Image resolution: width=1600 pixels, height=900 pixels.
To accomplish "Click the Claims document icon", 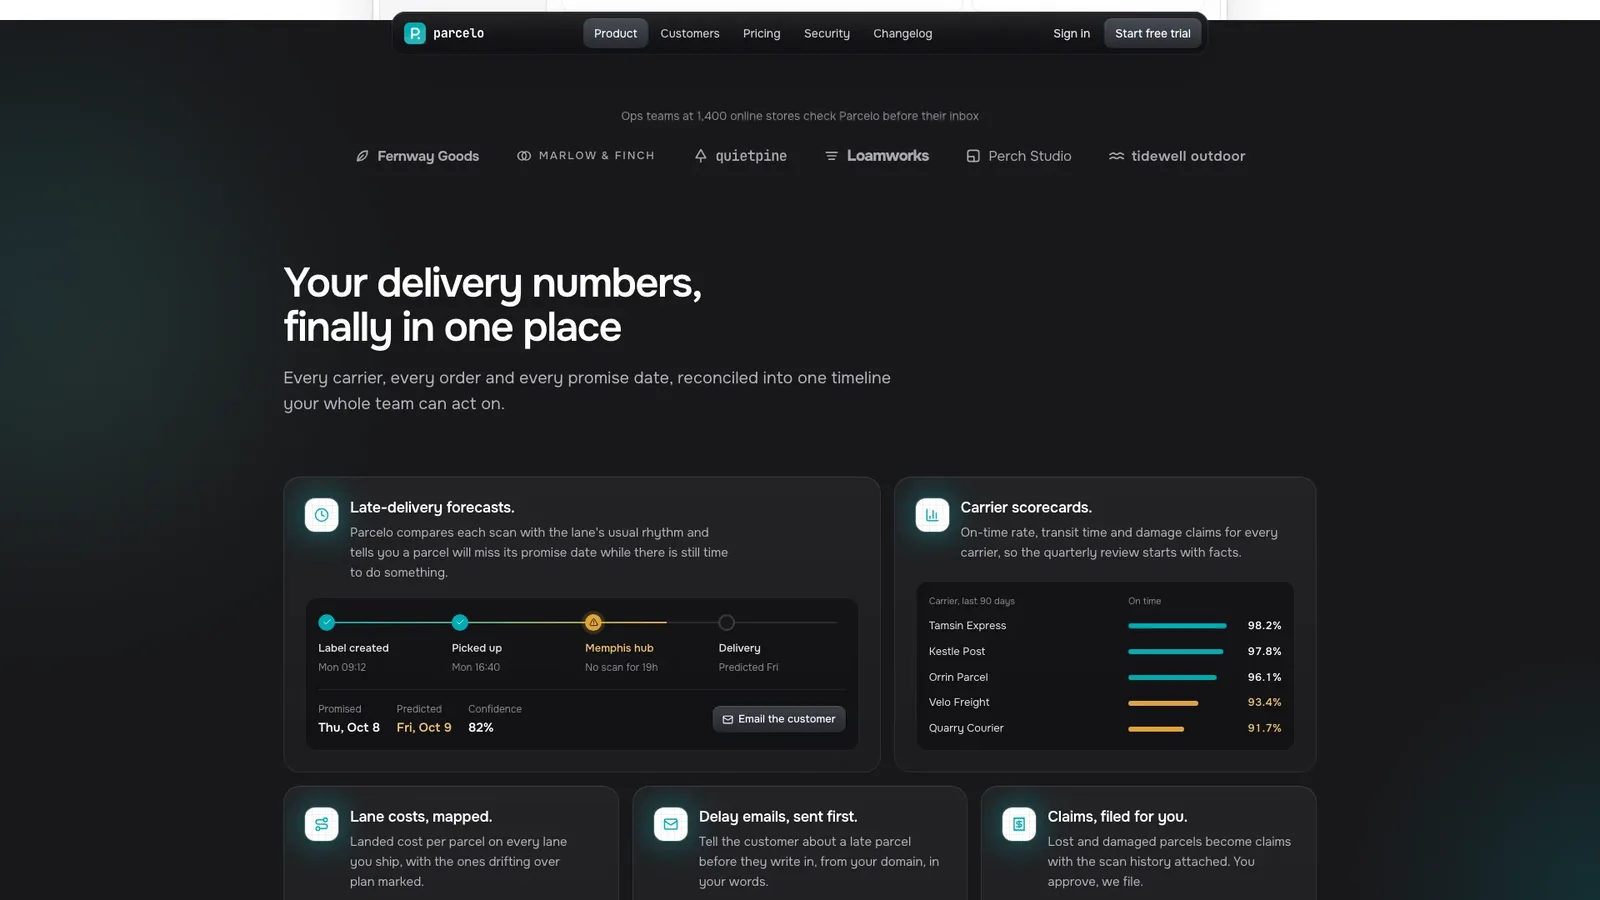I will point(1019,824).
